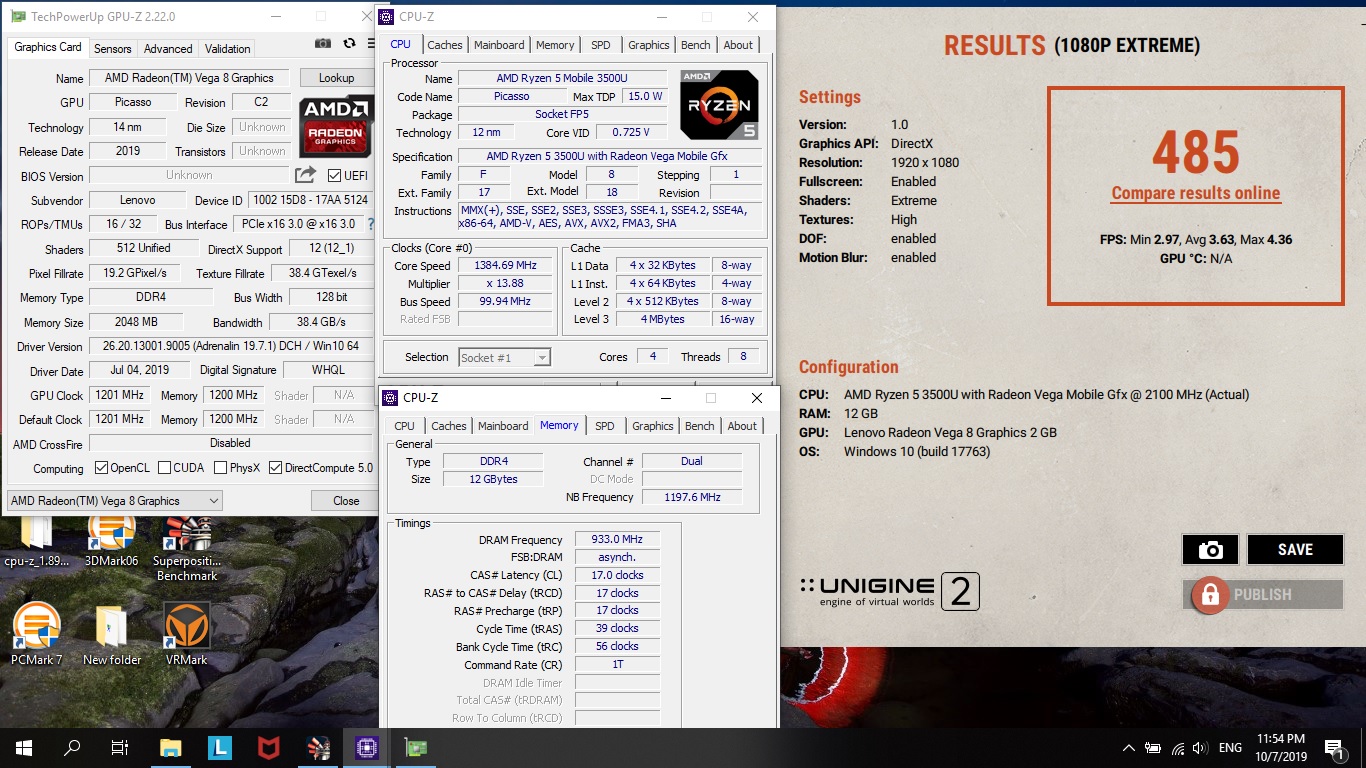This screenshot has width=1366, height=768.
Task: Open Lenovo Vantage taskbar icon
Action: (x=220, y=747)
